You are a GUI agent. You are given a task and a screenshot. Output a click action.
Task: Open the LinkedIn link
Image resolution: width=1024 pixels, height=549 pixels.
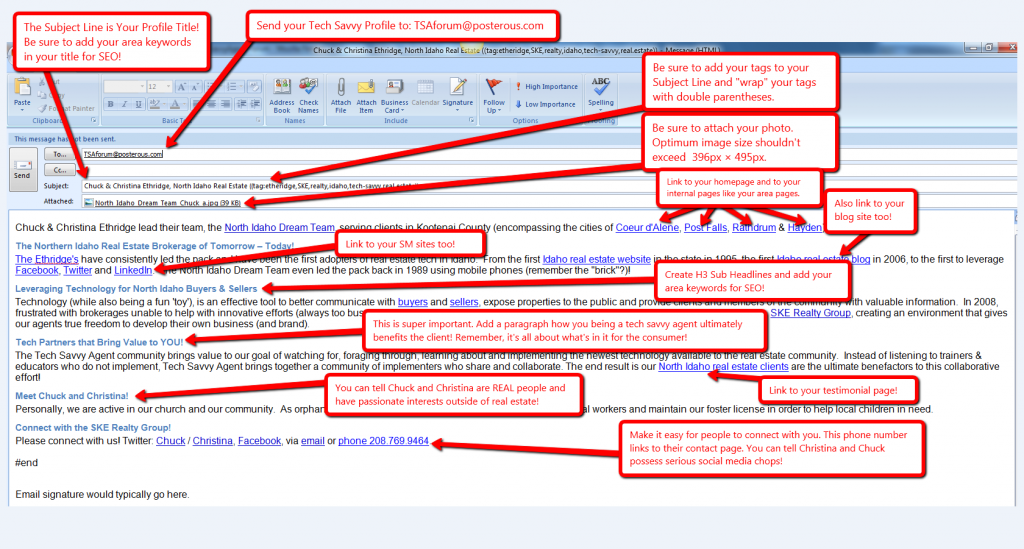[x=133, y=270]
